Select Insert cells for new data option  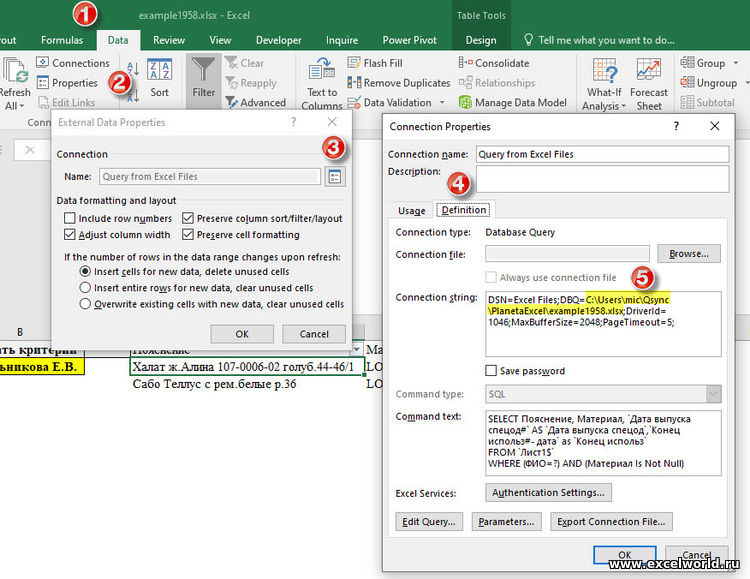click(x=85, y=271)
